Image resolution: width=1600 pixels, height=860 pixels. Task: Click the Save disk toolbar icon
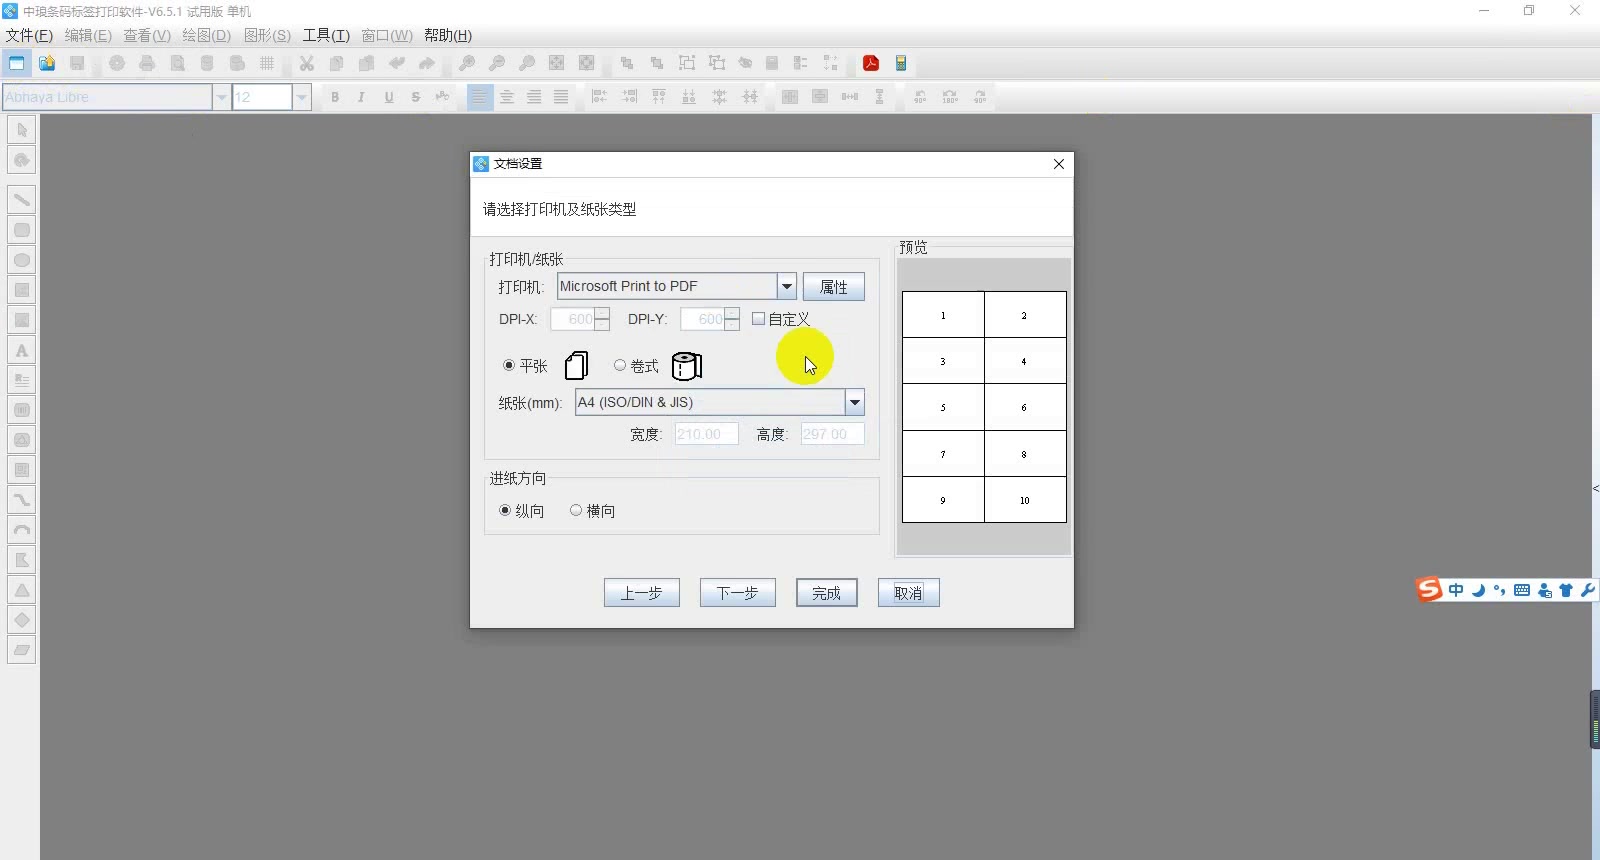(x=77, y=63)
